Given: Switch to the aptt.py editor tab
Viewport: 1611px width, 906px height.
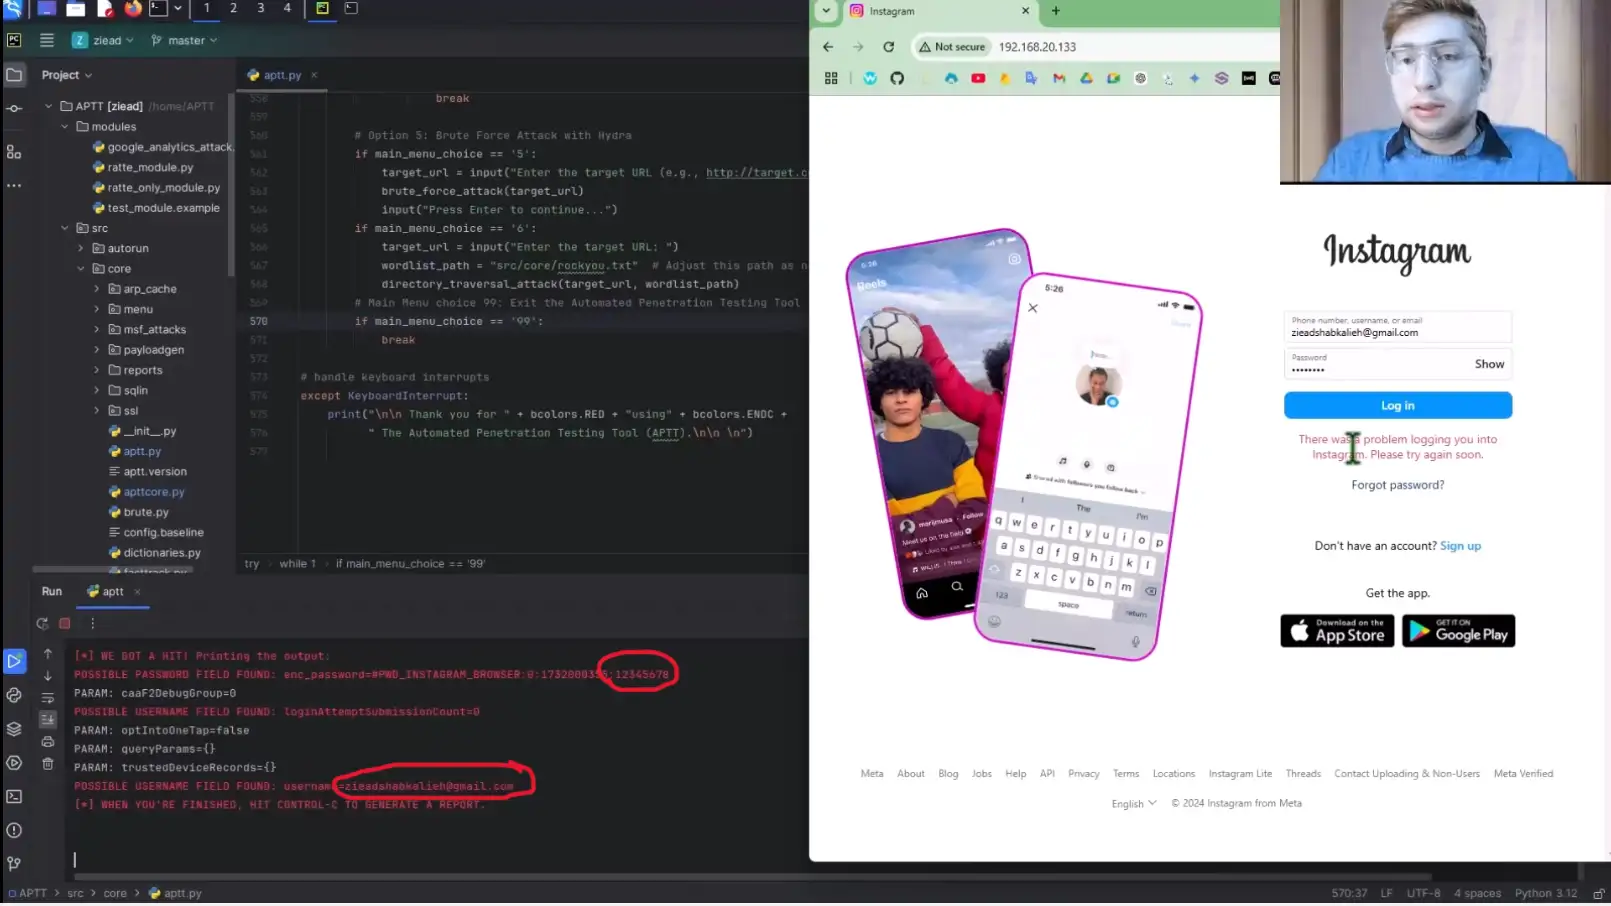Looking at the screenshot, I should pos(281,75).
